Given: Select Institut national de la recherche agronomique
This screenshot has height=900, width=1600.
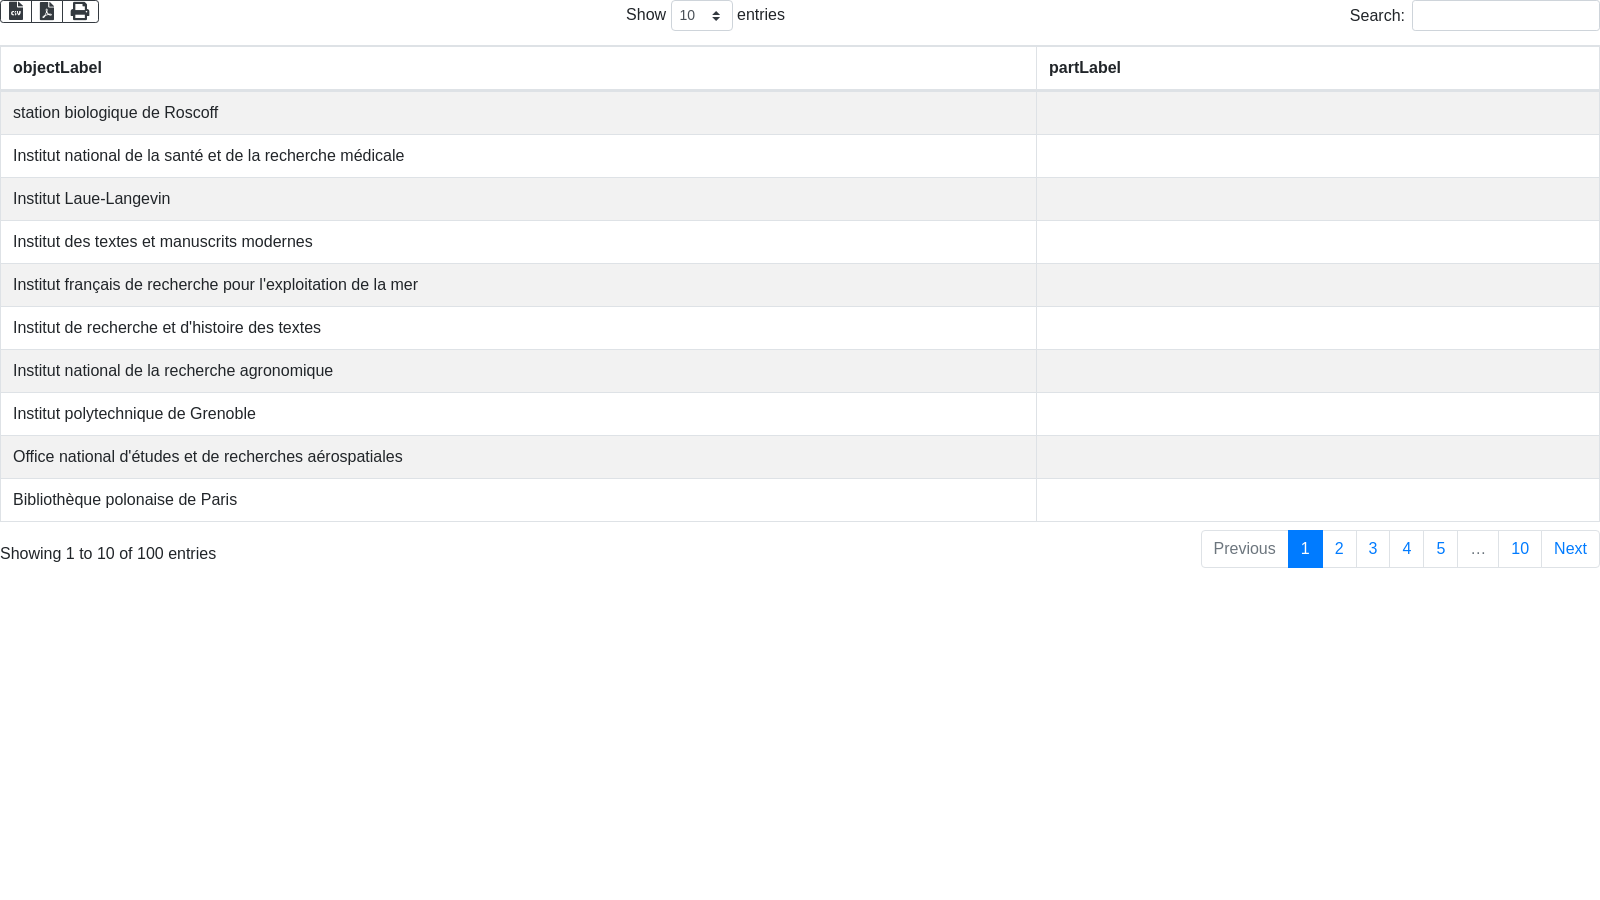Looking at the screenshot, I should point(800,371).
